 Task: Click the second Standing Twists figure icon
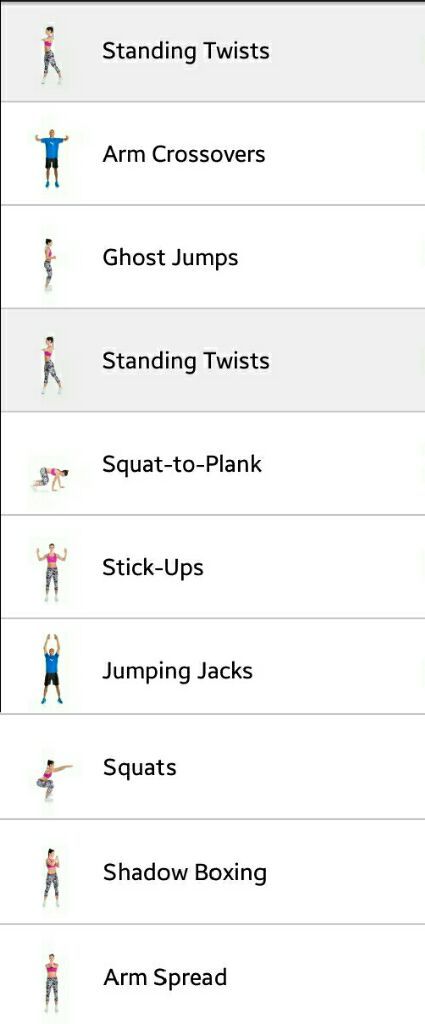(x=51, y=366)
